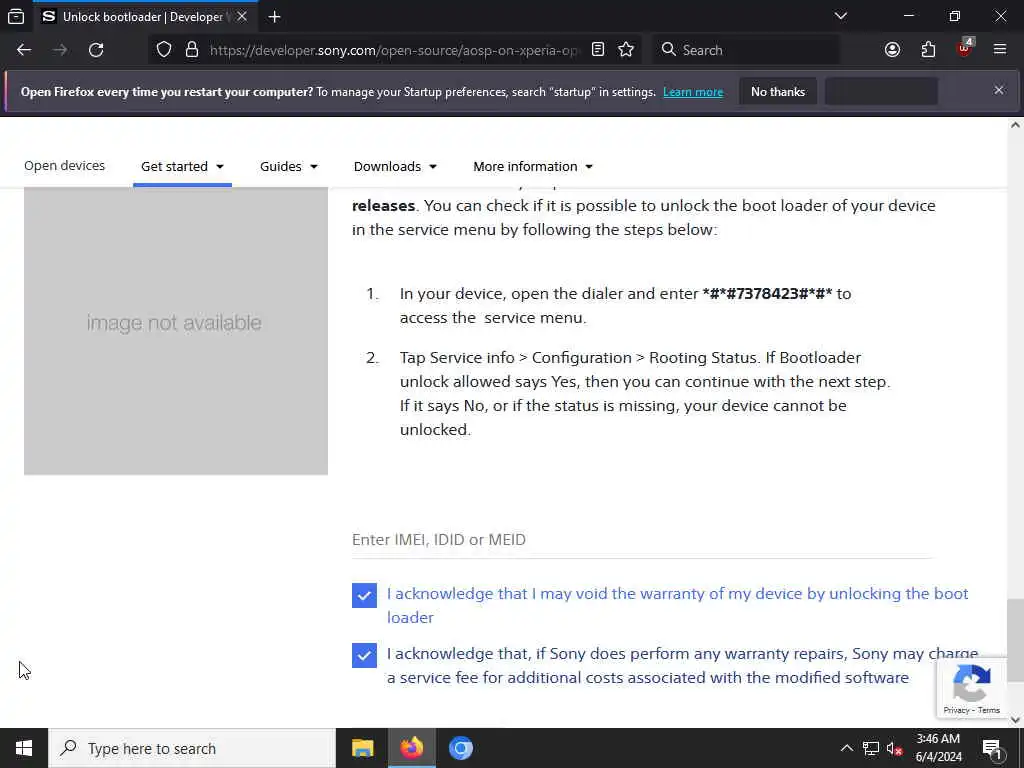Click the scrollbar down arrow

click(1015, 720)
